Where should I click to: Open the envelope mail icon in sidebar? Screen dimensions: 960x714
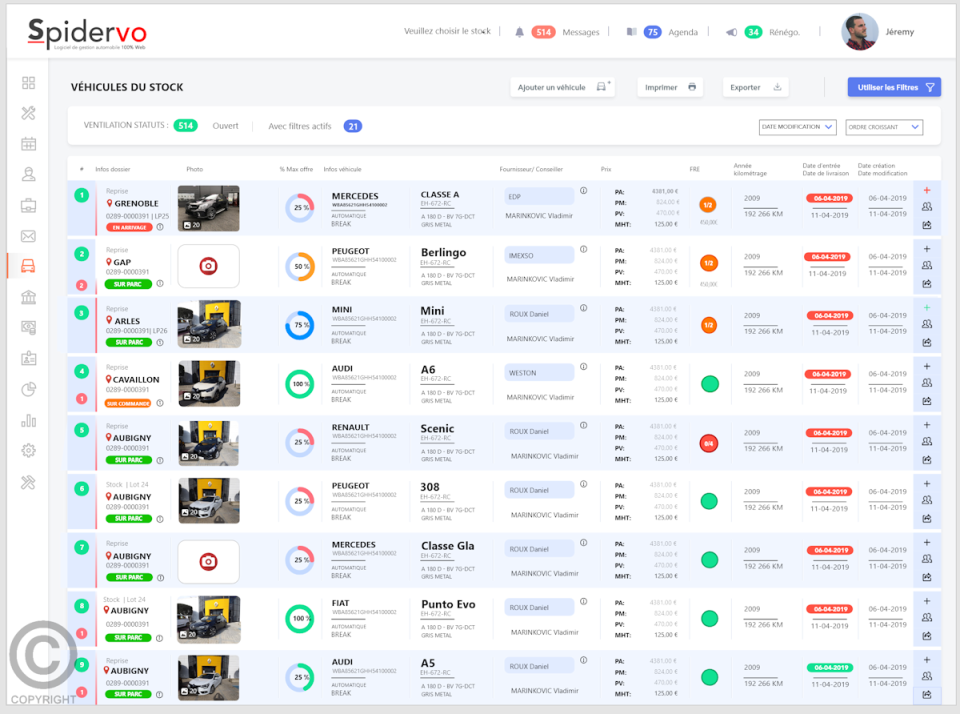click(28, 236)
